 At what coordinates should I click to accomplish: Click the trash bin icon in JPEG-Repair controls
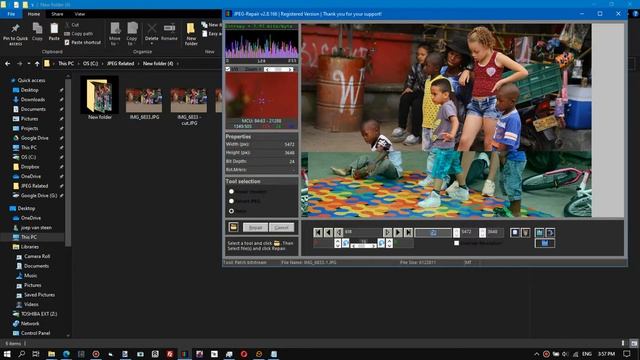(x=525, y=232)
